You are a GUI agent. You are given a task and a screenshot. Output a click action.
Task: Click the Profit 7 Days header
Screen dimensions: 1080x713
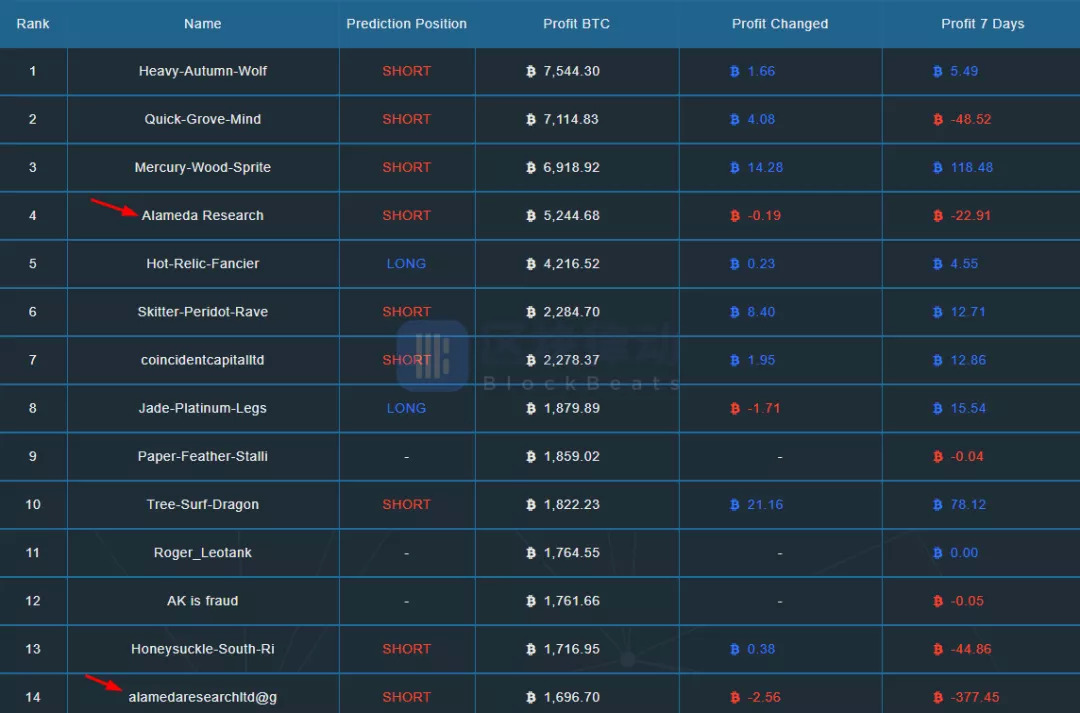[x=982, y=23]
